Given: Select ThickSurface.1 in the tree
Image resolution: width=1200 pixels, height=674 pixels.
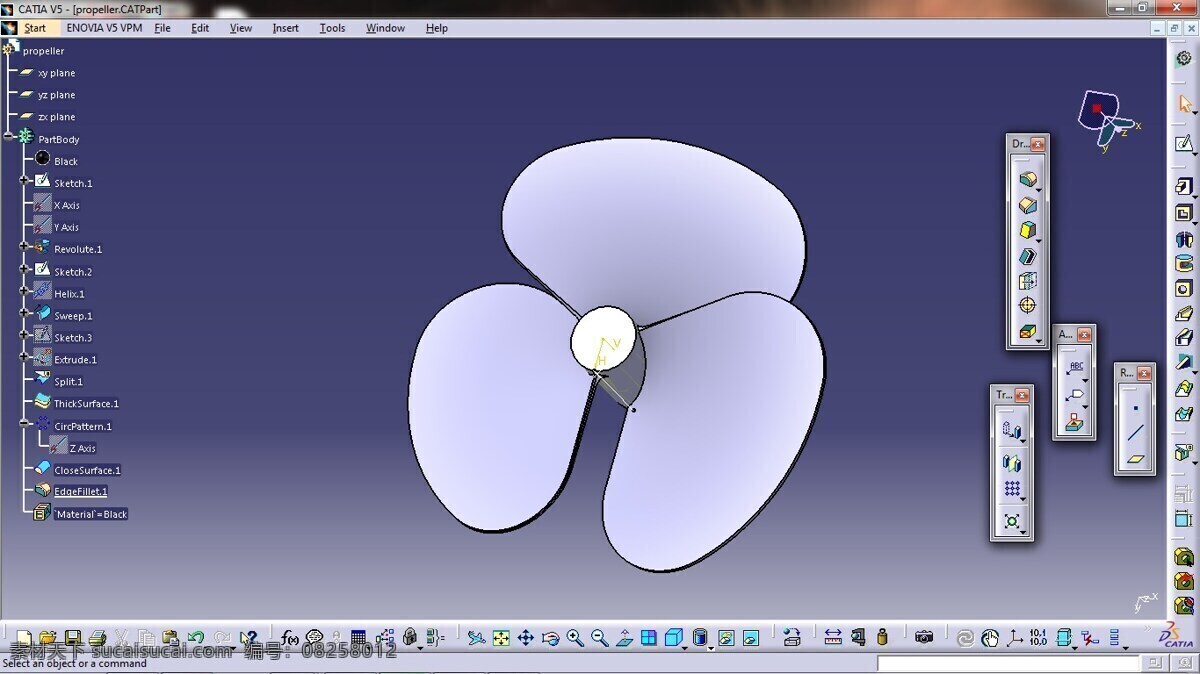Looking at the screenshot, I should point(86,404).
